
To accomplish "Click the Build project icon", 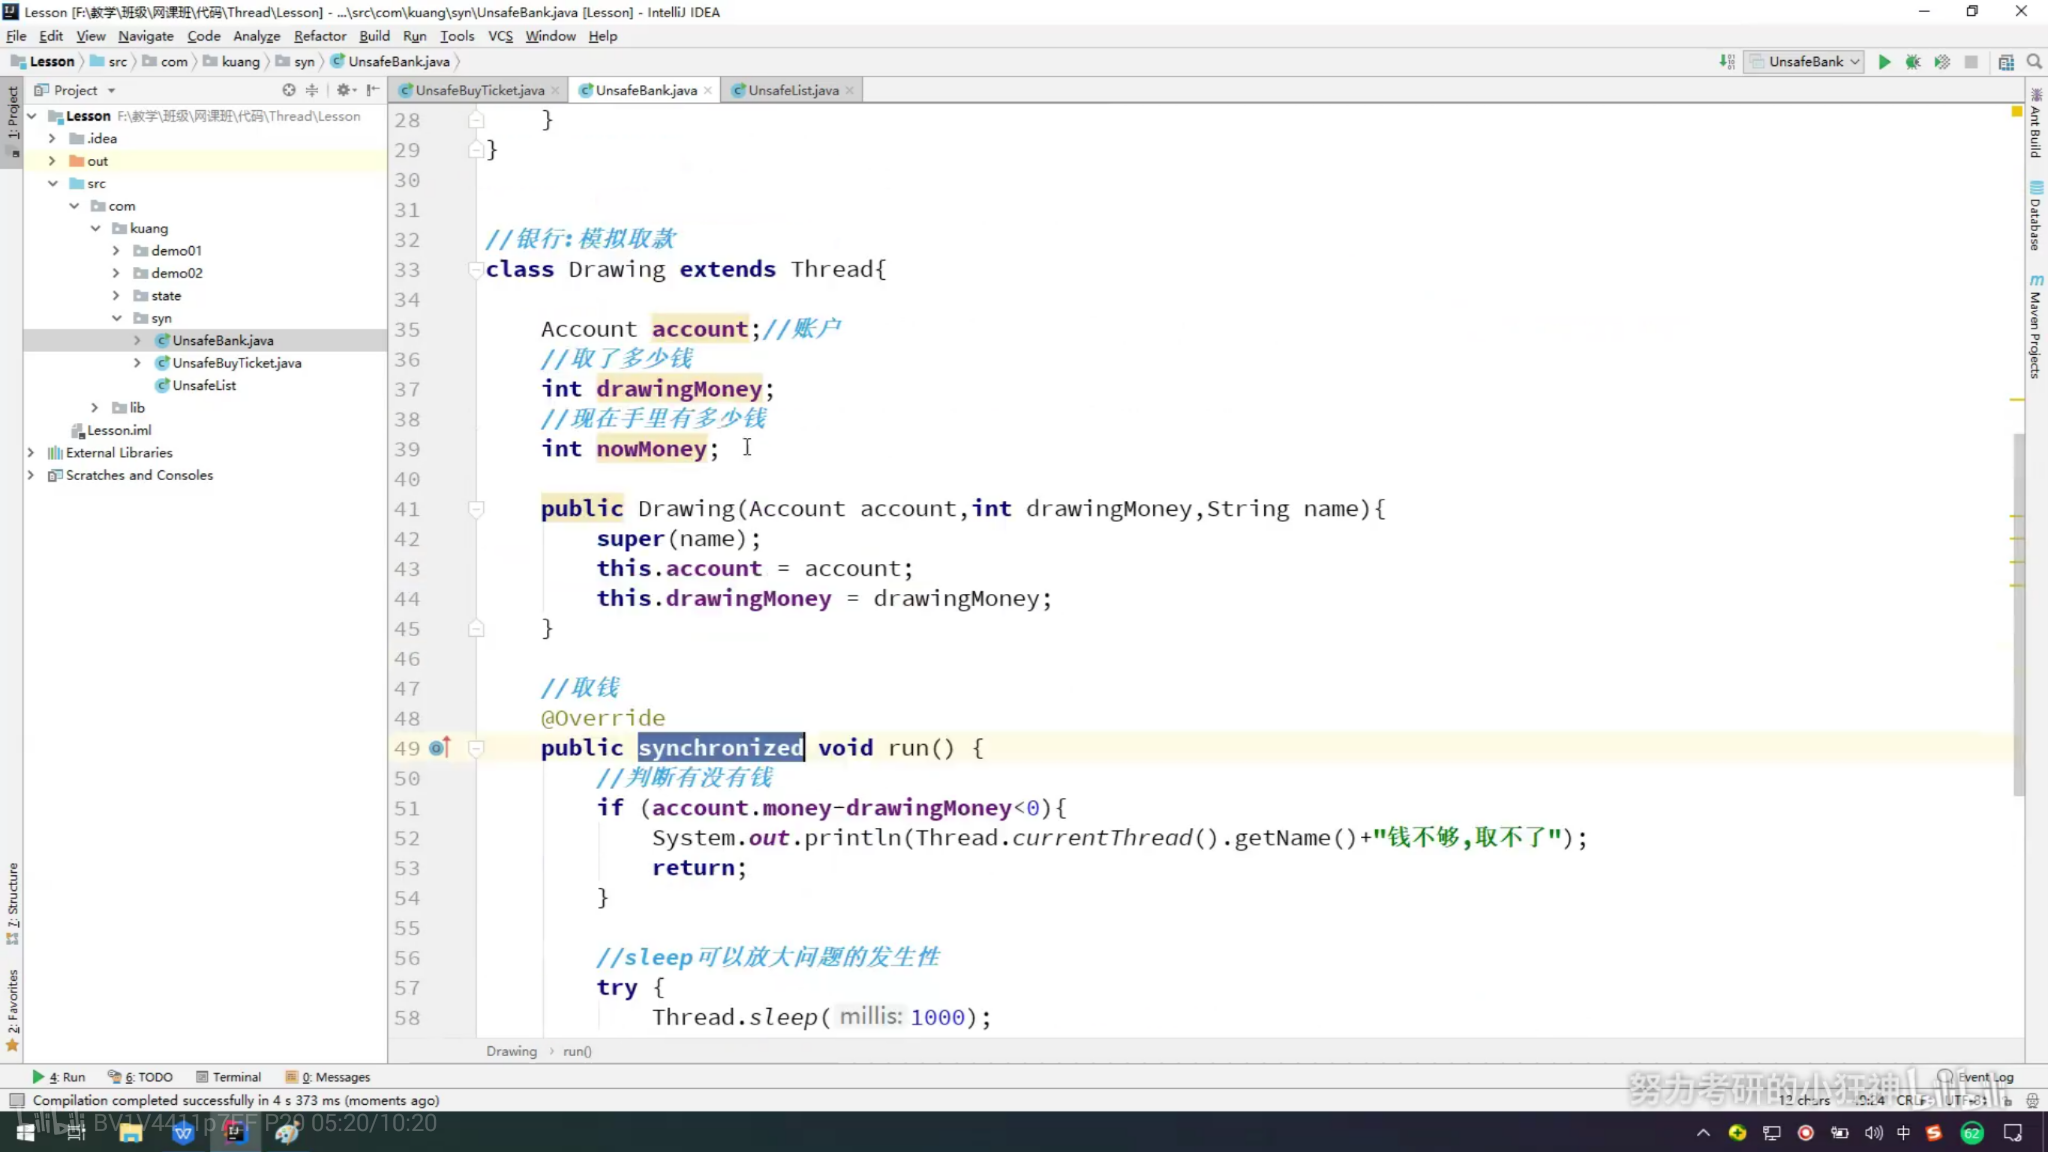I will point(1727,62).
